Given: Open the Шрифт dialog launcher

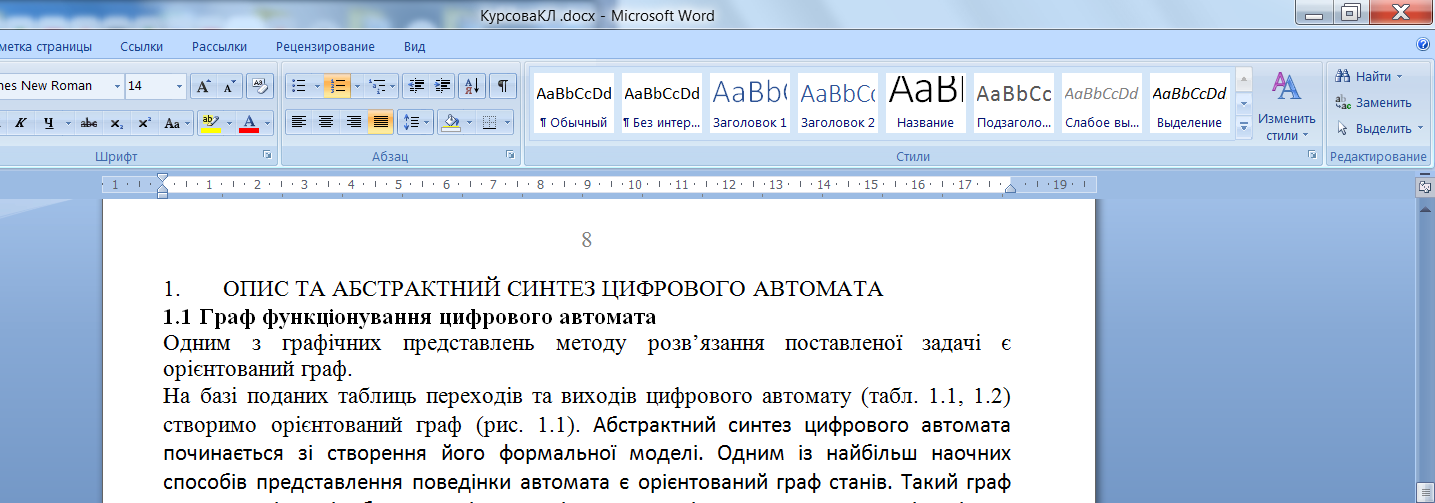Looking at the screenshot, I should 267,156.
